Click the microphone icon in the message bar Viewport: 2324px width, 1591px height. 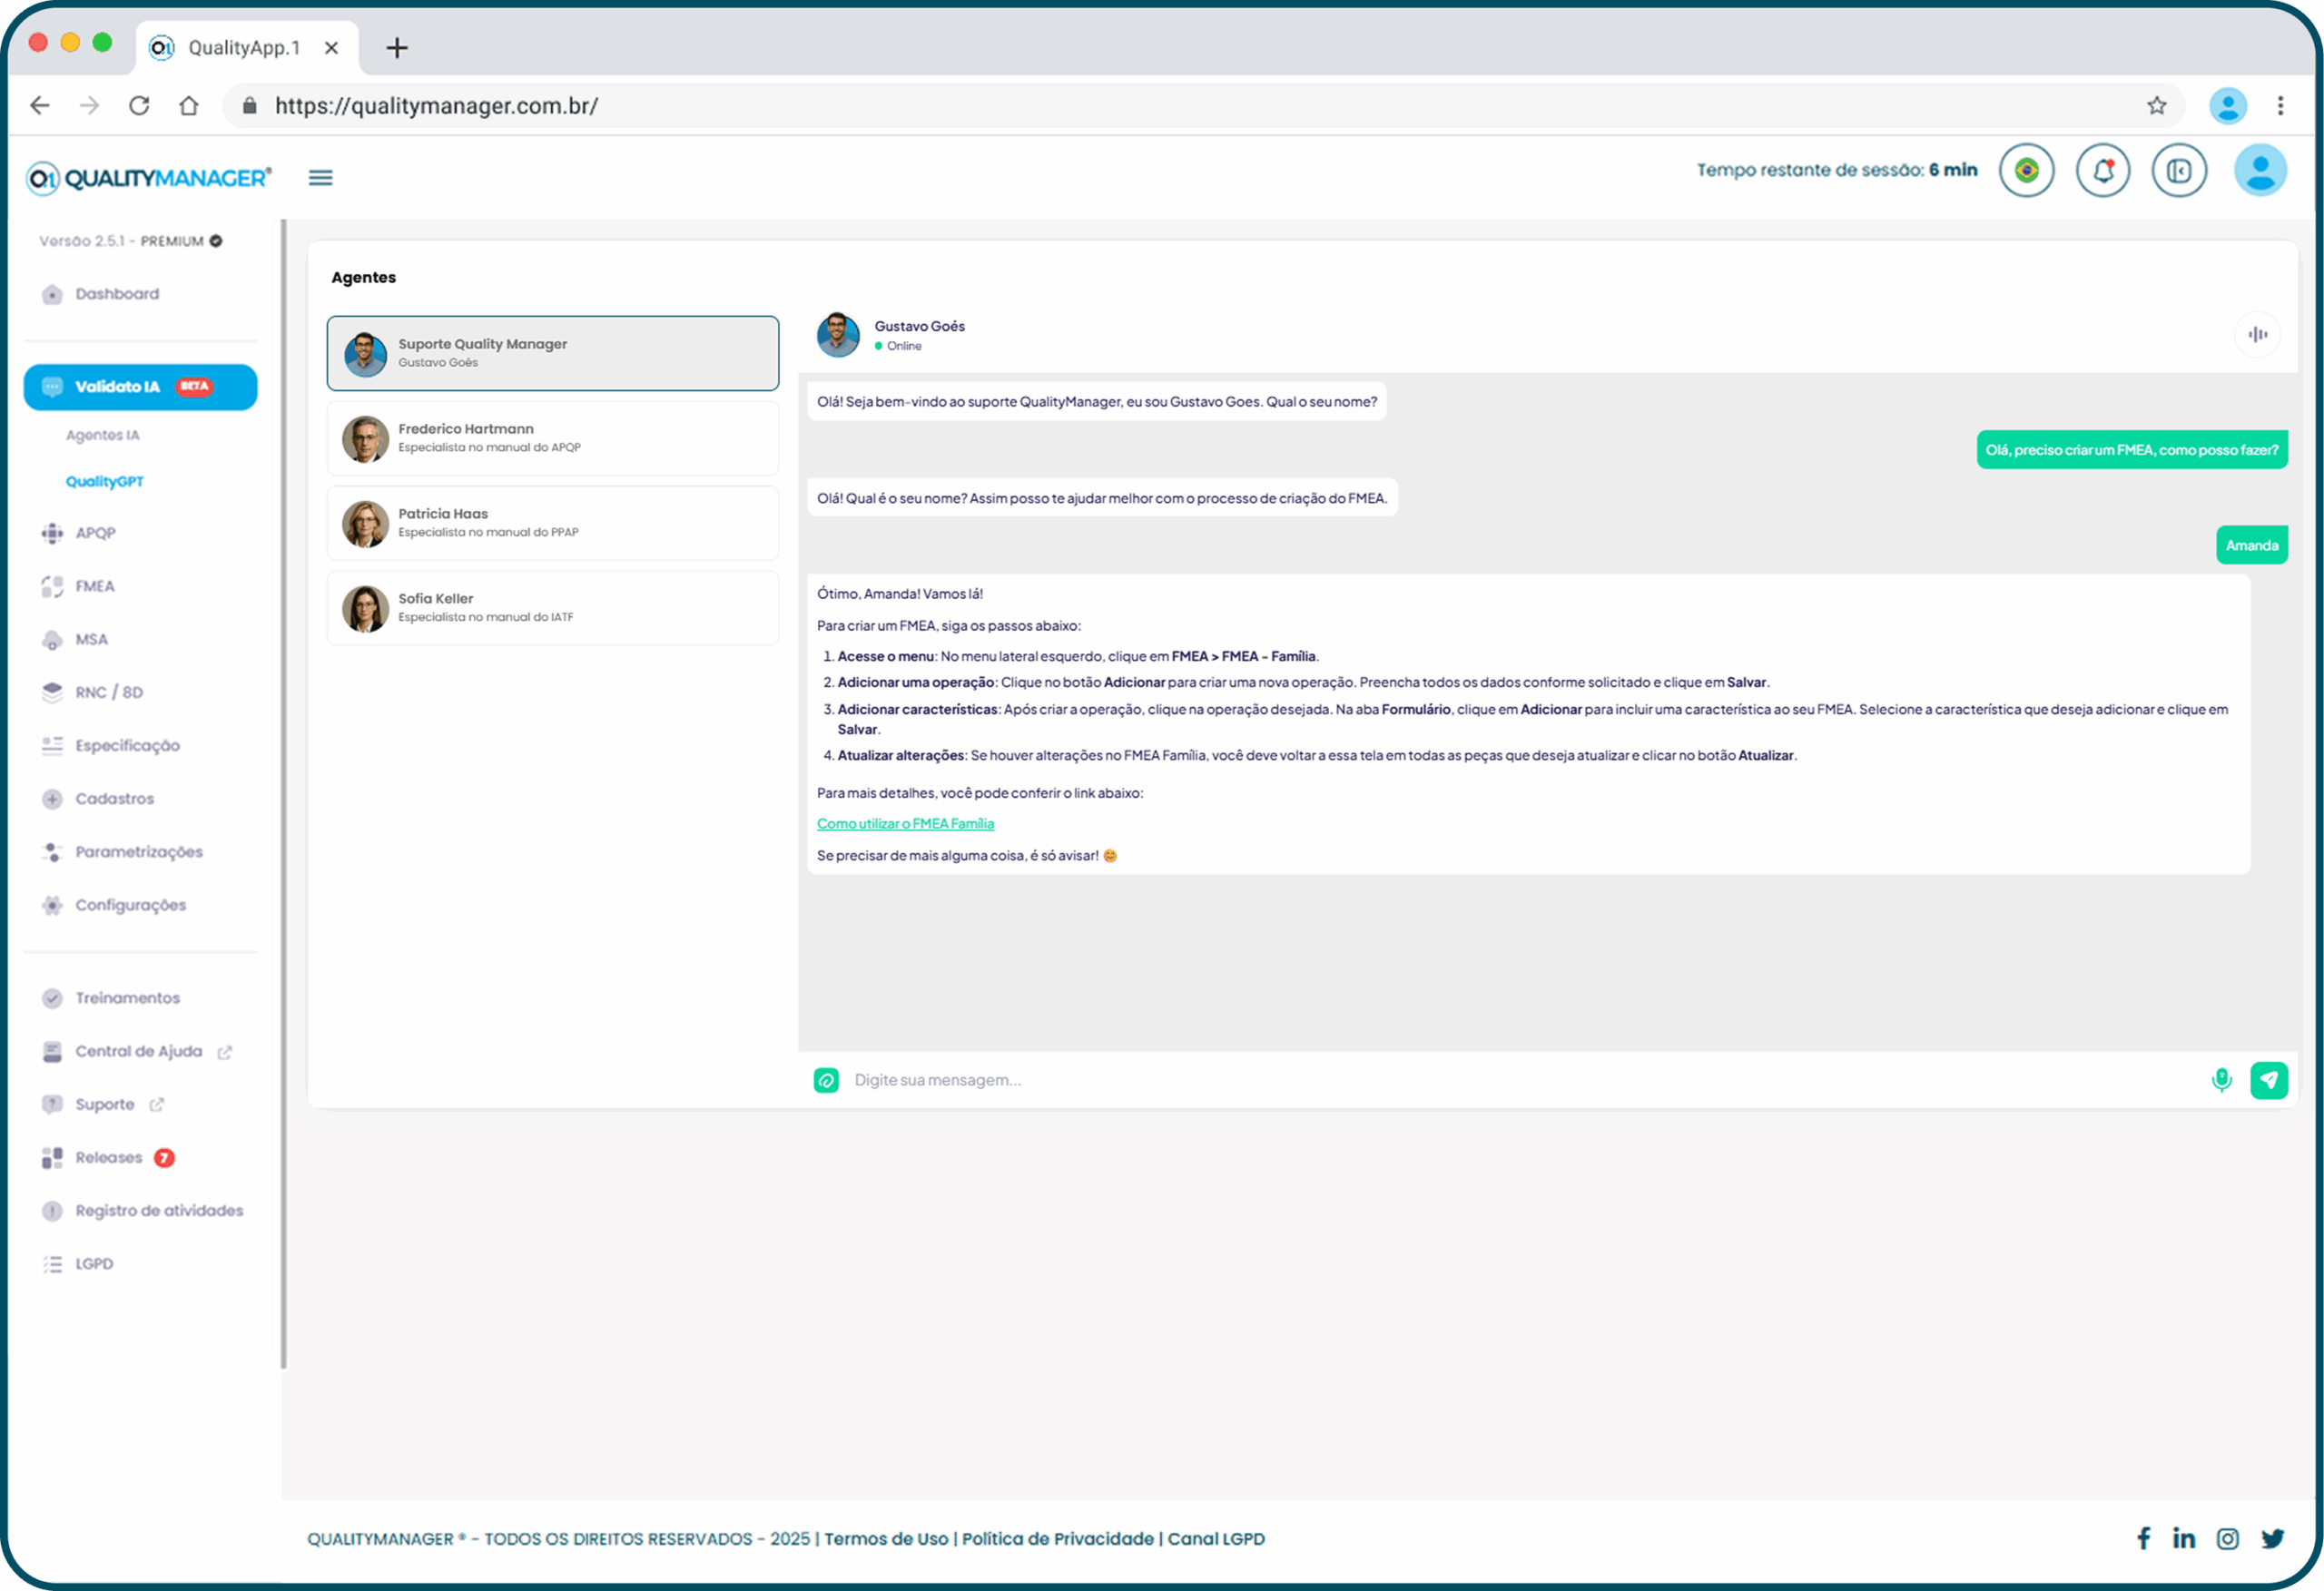point(2221,1080)
